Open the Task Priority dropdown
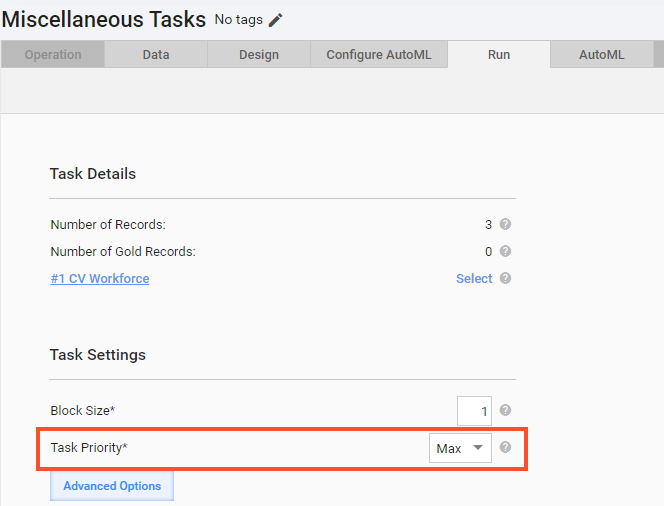 tap(460, 448)
